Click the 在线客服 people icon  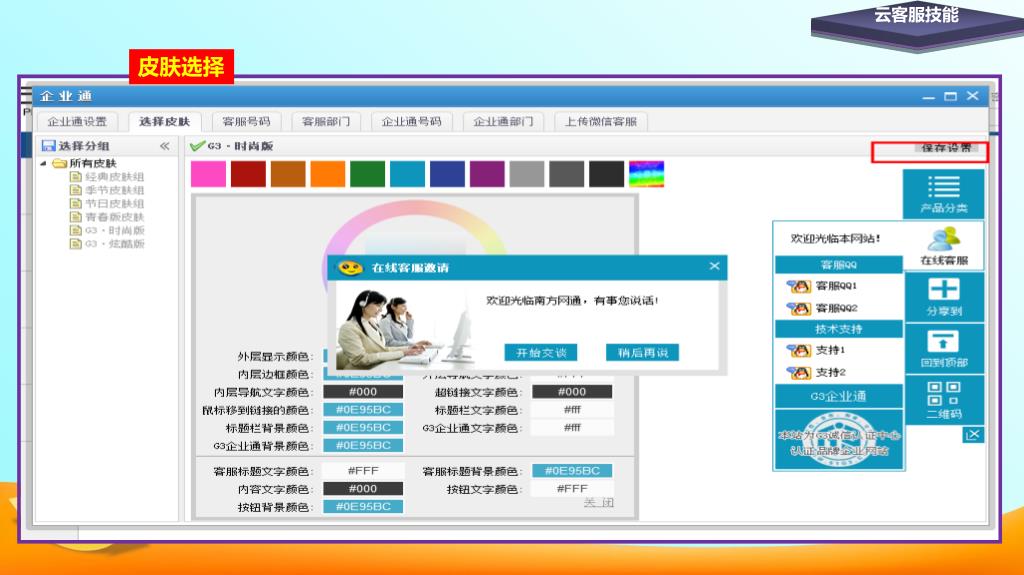tap(944, 239)
